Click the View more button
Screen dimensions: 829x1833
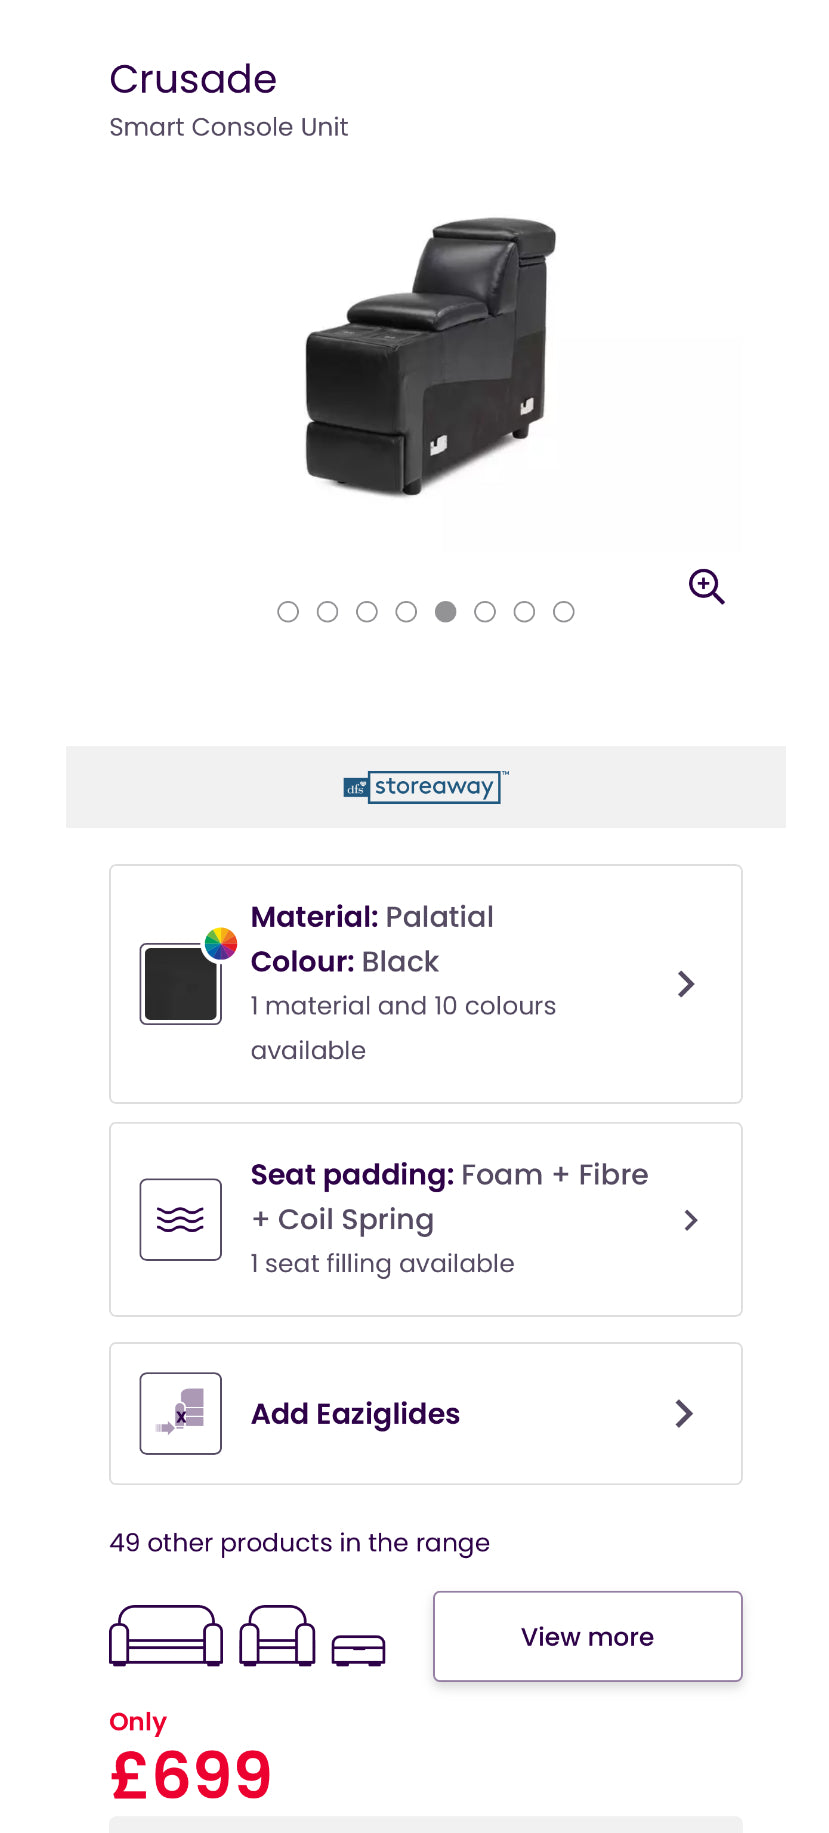click(x=588, y=1636)
